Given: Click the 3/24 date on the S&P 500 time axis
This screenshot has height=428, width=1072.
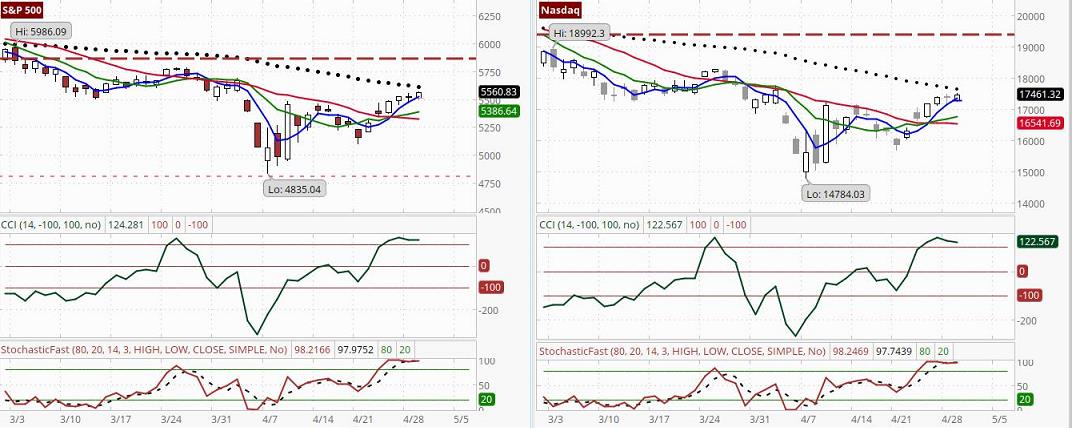Looking at the screenshot, I should point(171,418).
